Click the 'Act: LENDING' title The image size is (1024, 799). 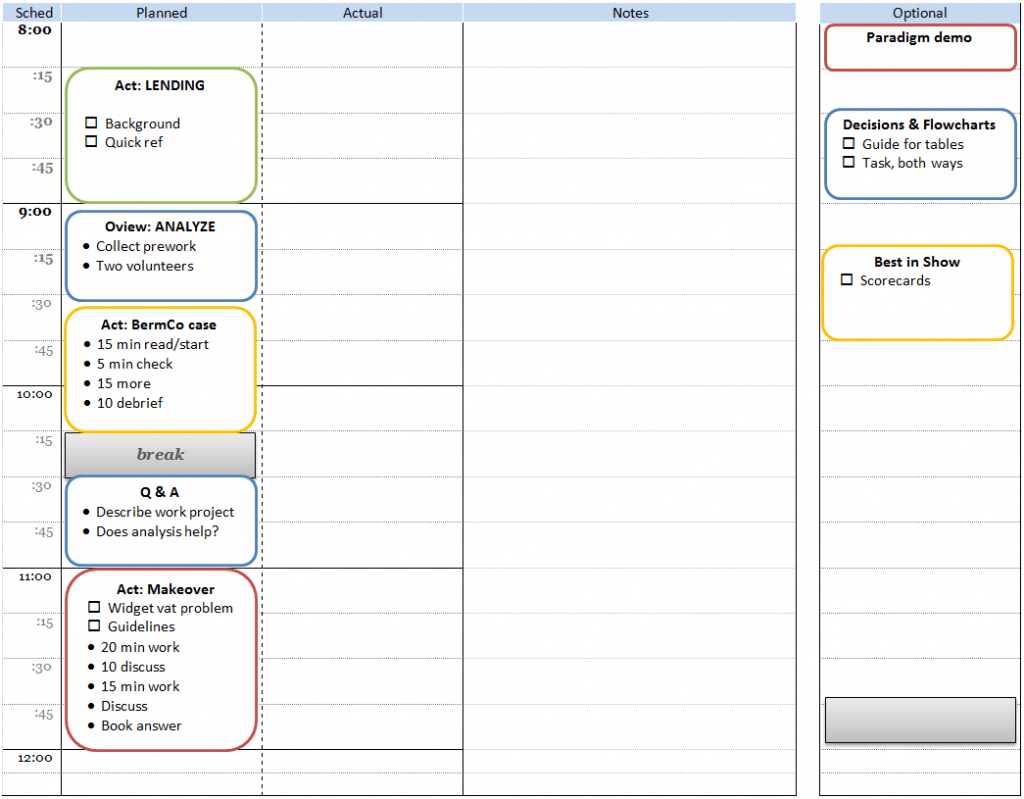pos(159,86)
